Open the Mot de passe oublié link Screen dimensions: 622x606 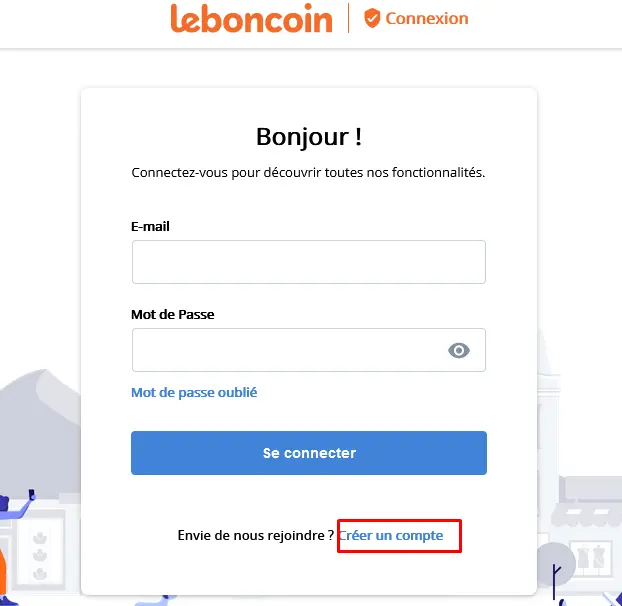pos(194,393)
